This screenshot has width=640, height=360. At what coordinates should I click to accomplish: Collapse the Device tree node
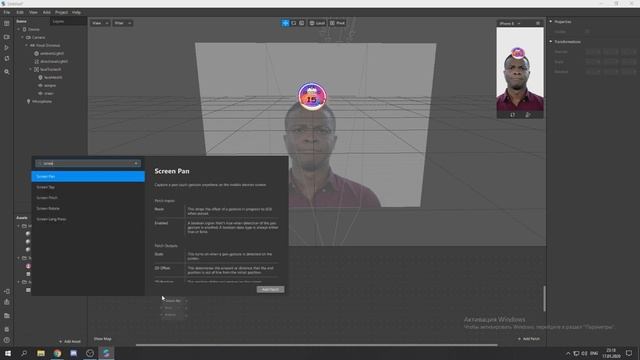point(19,29)
